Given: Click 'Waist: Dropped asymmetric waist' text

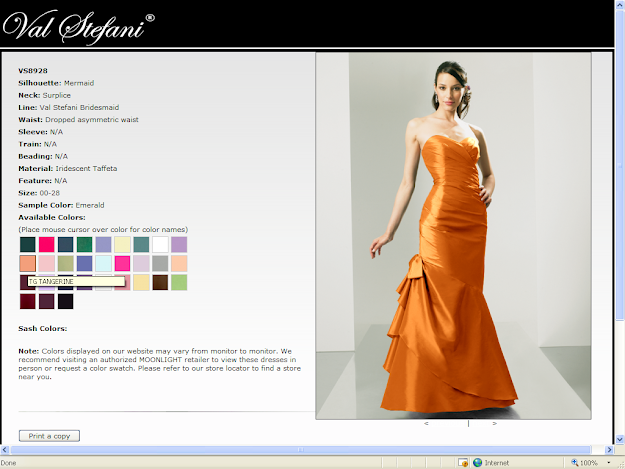Looking at the screenshot, I should click(78, 120).
